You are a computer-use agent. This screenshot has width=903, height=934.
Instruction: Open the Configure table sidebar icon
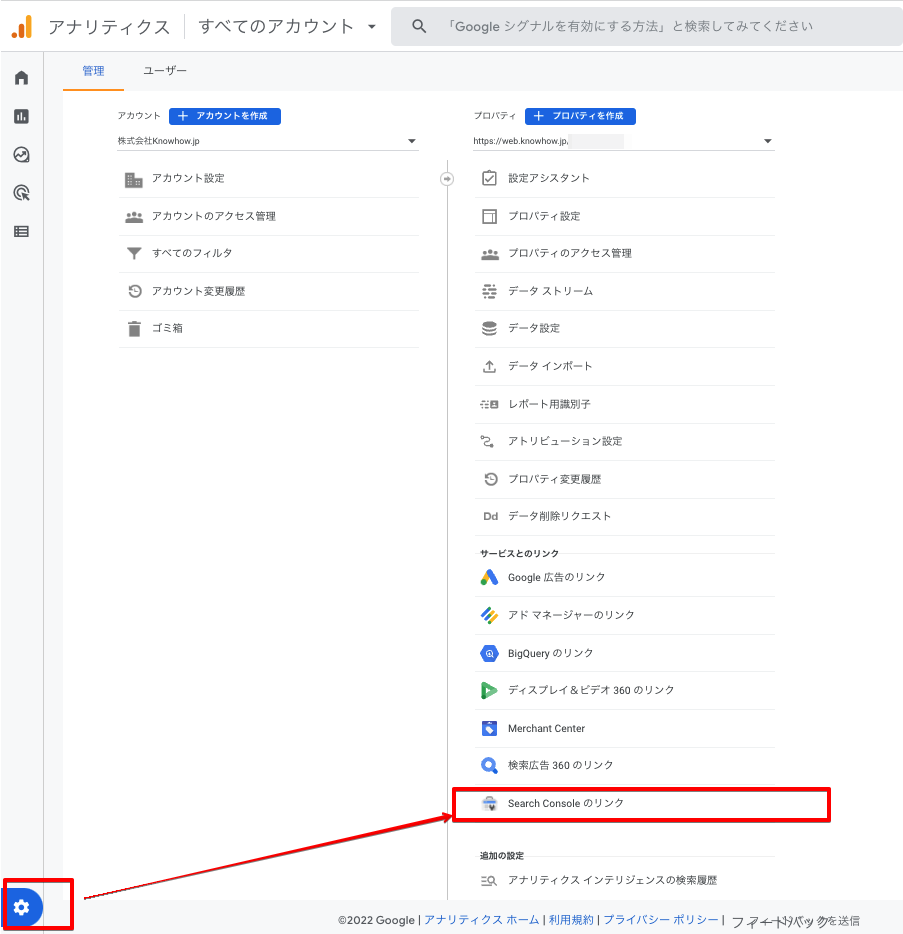pos(21,232)
